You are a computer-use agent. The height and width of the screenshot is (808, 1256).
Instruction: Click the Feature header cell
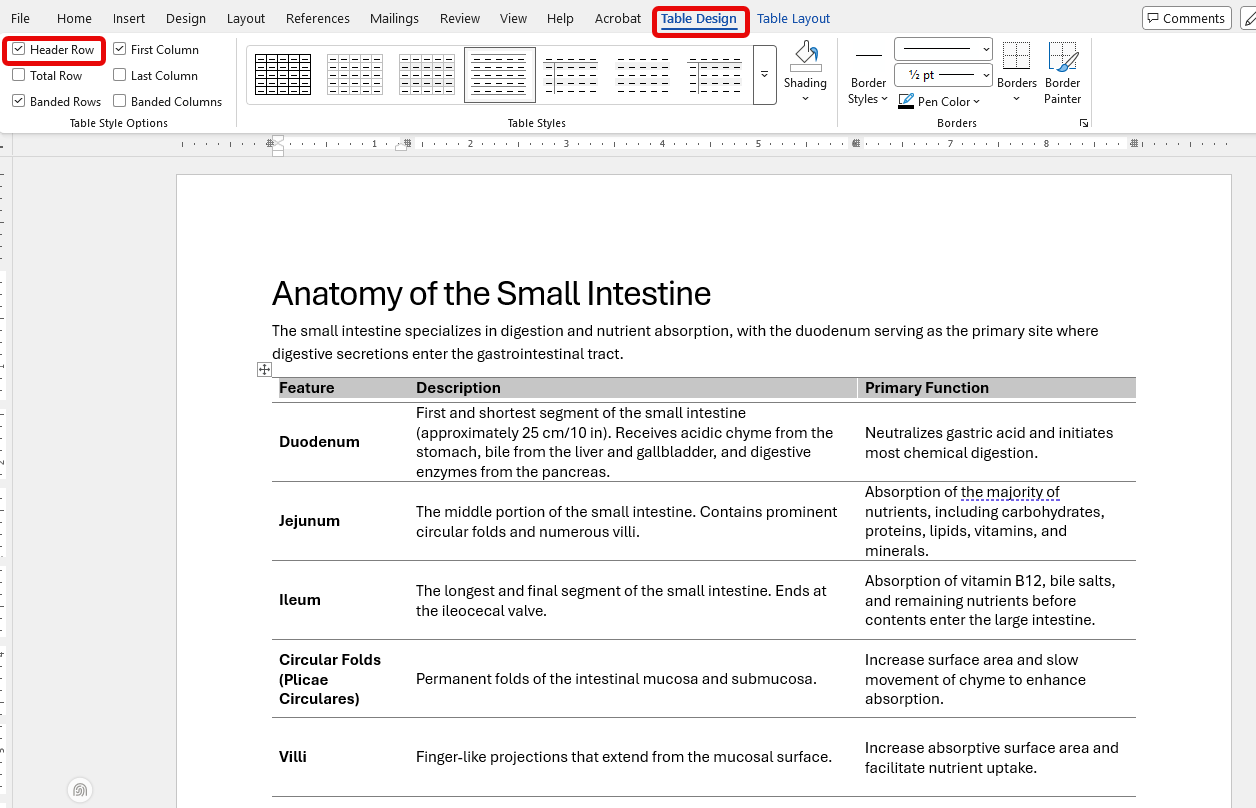pos(340,388)
